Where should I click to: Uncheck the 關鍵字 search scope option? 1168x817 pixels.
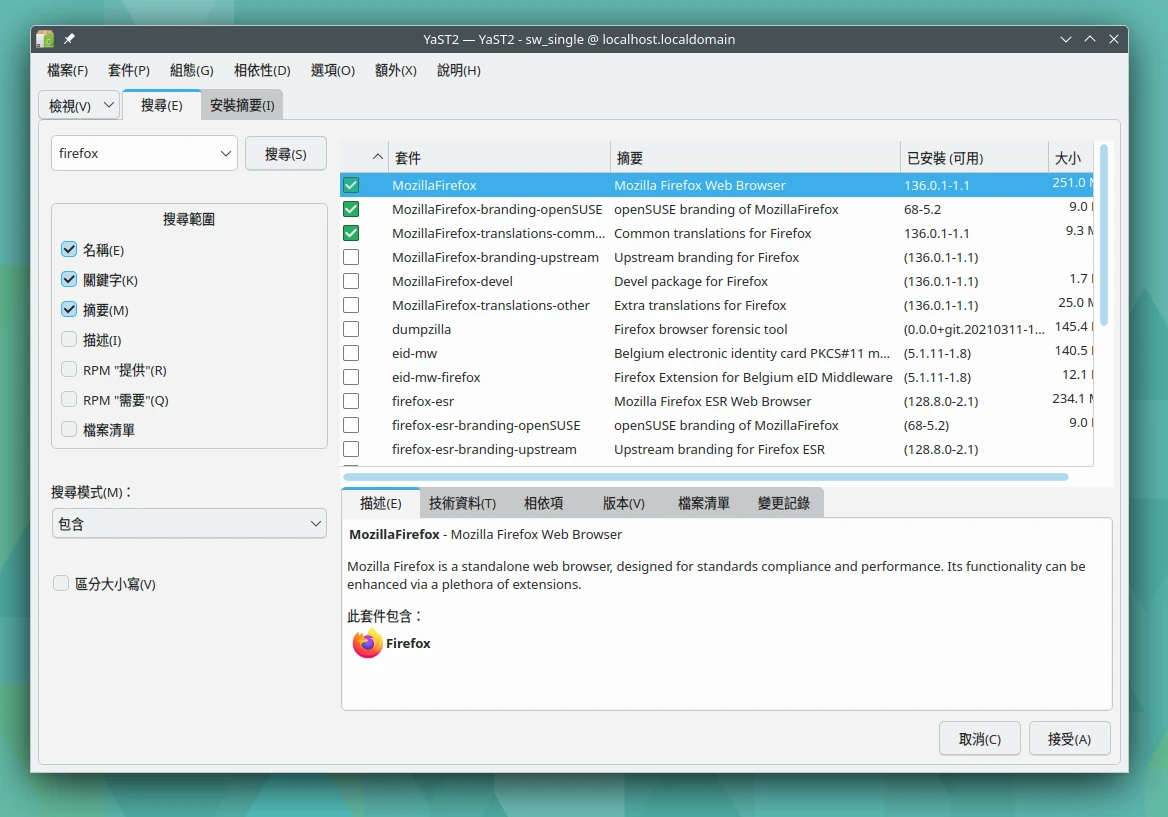69,280
